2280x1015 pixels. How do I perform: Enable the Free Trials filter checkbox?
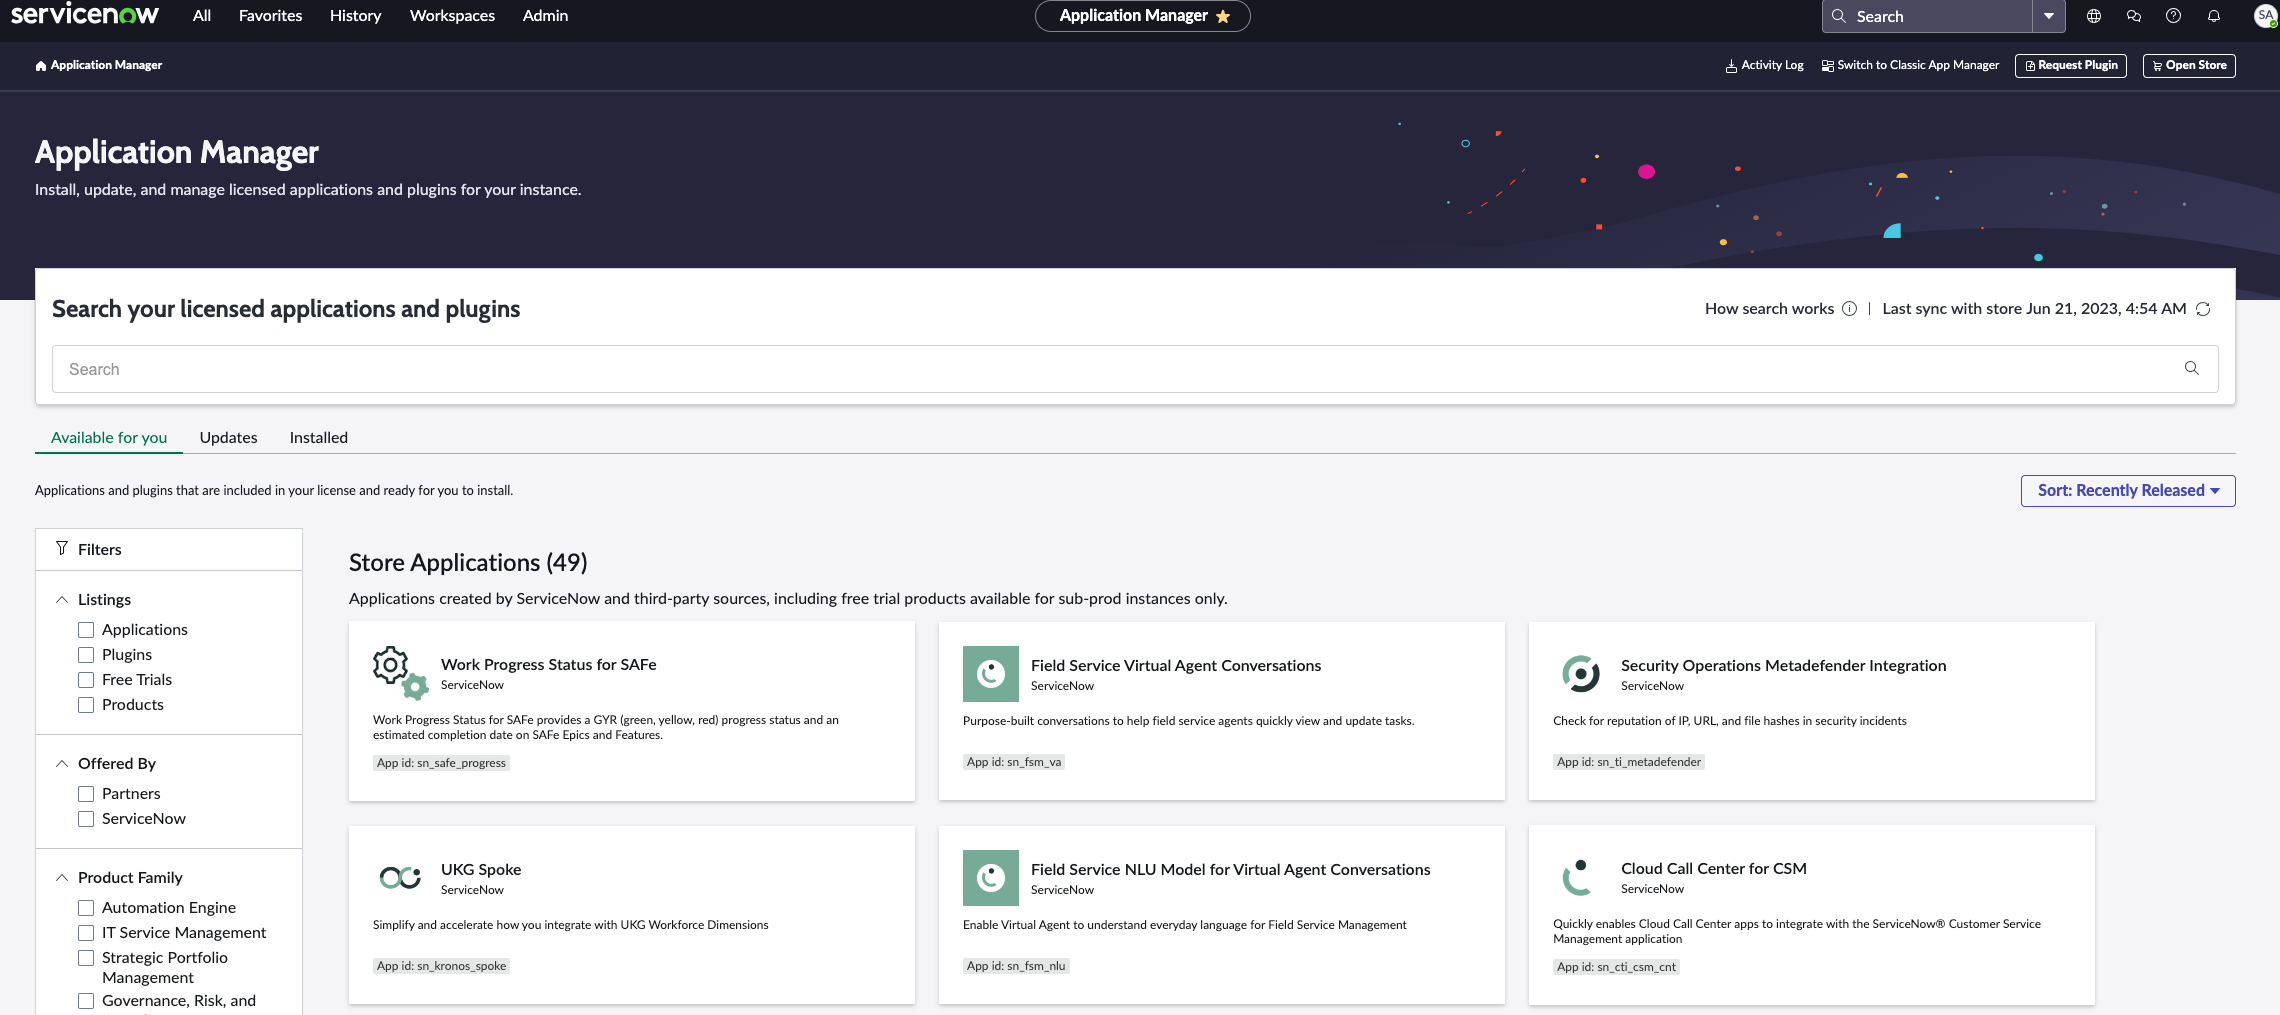[x=86, y=680]
